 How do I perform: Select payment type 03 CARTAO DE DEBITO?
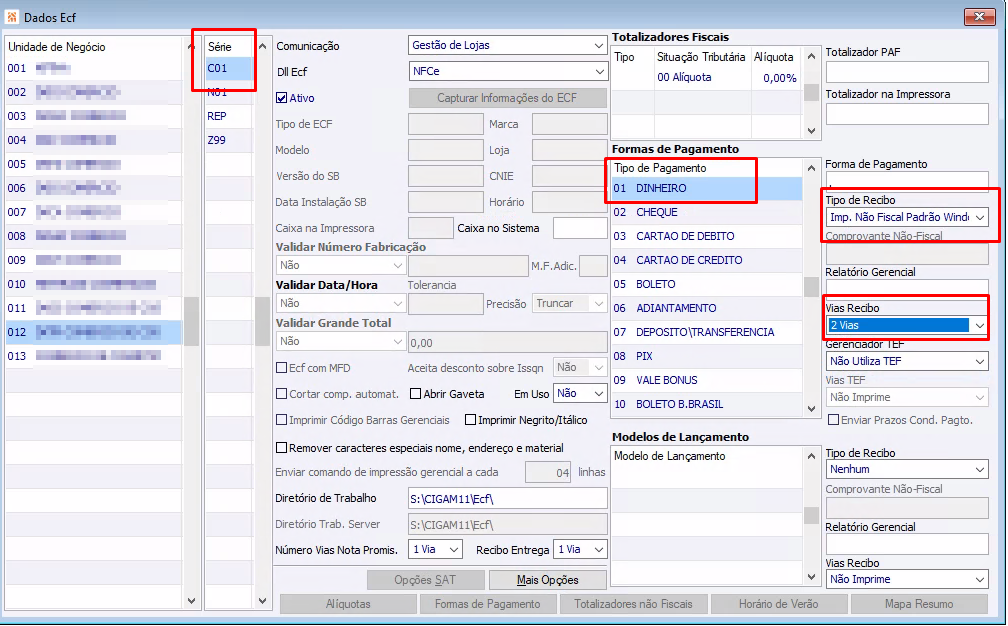coord(706,237)
